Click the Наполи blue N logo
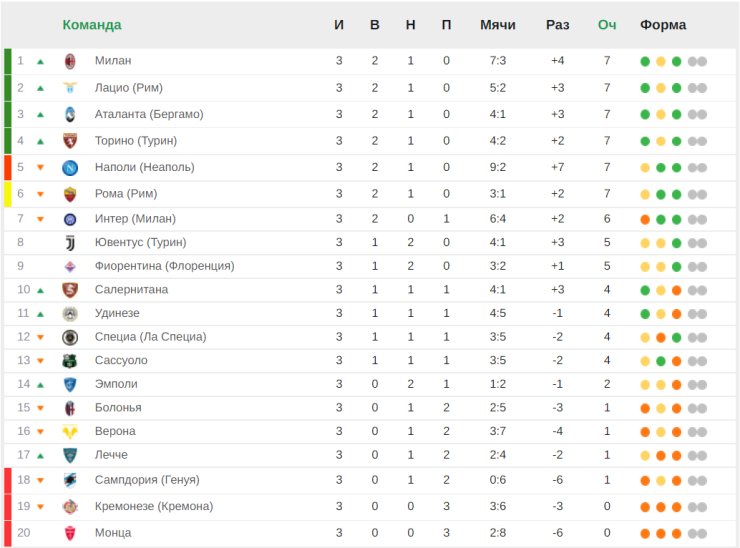The width and height of the screenshot is (740, 548). click(x=70, y=168)
